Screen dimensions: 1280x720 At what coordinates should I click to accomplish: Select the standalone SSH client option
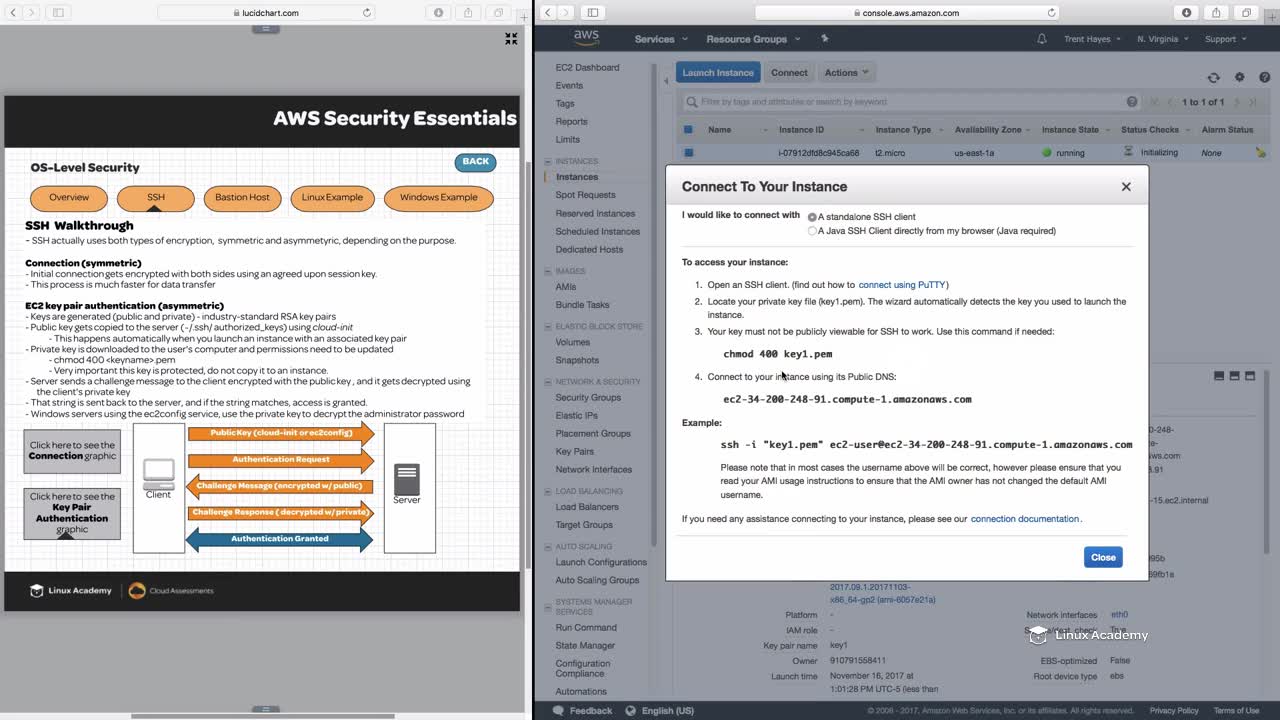(x=812, y=217)
